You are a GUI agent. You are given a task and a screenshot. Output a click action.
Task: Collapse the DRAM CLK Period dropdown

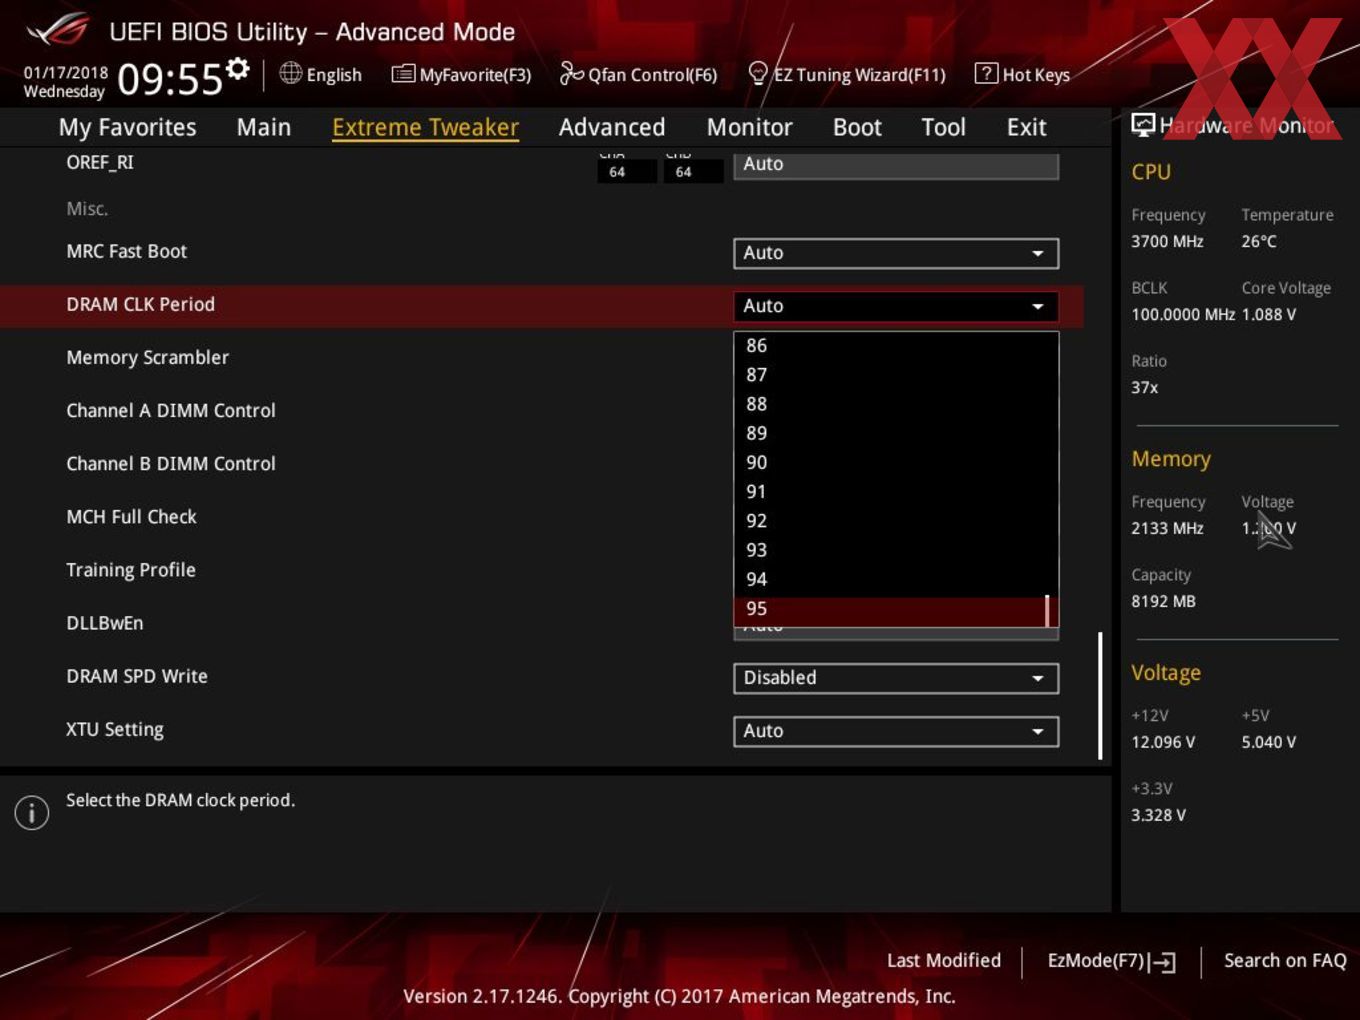pyautogui.click(x=896, y=306)
